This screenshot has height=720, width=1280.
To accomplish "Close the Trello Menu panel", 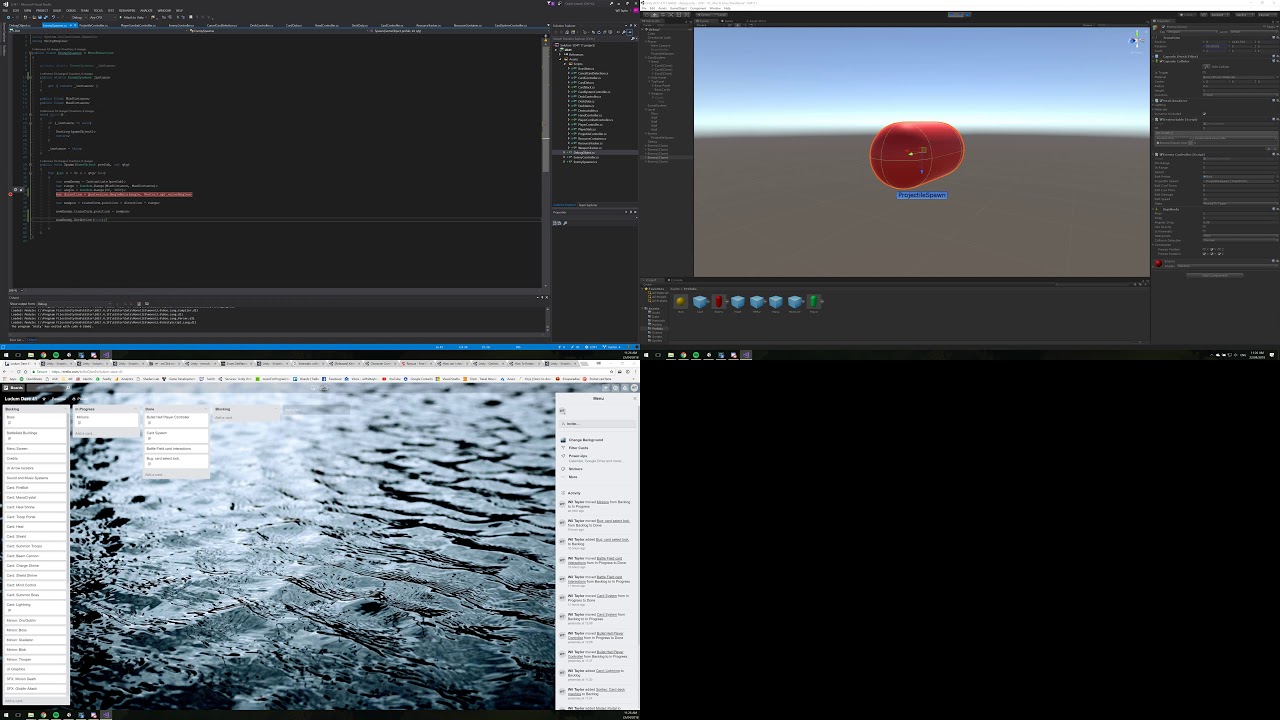I will pos(635,398).
